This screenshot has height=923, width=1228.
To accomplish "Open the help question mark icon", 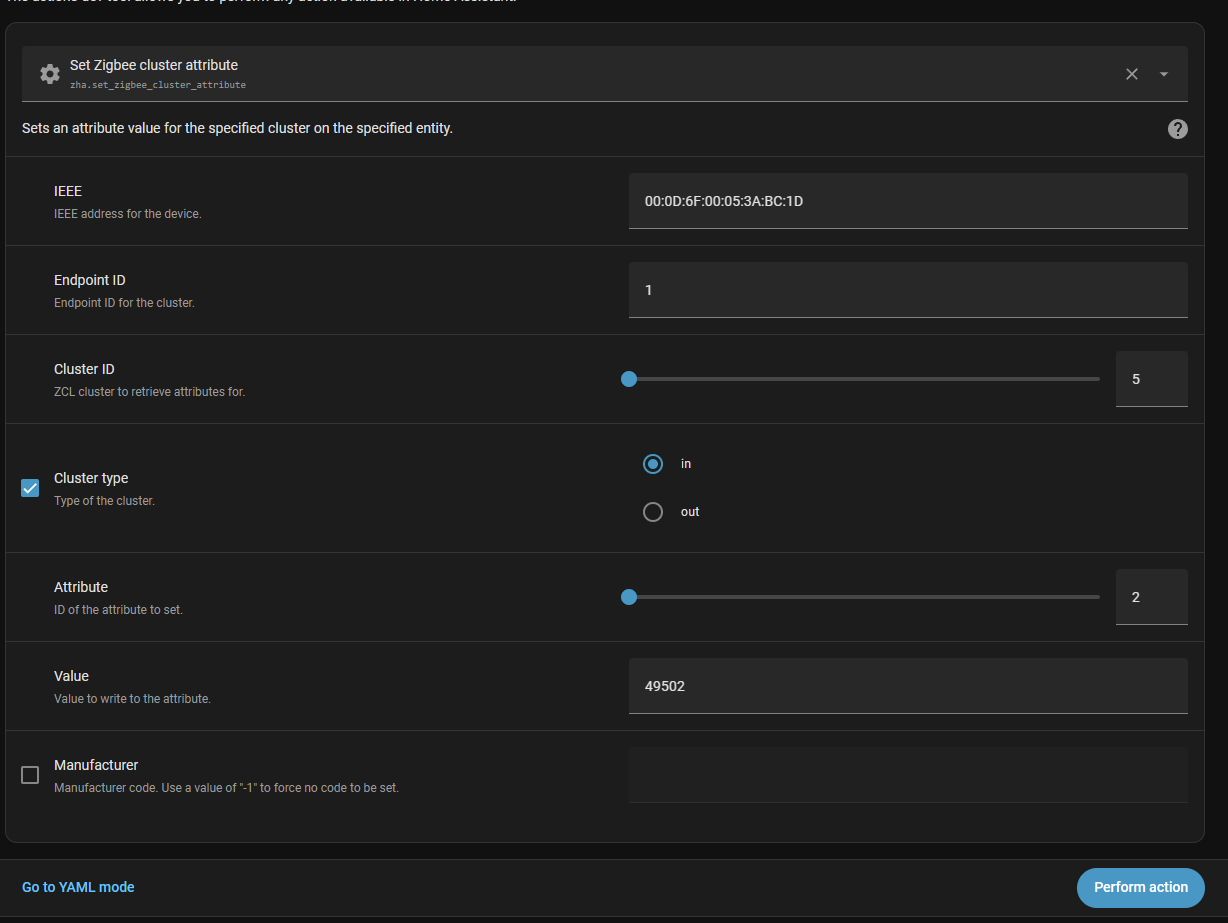I will point(1177,129).
